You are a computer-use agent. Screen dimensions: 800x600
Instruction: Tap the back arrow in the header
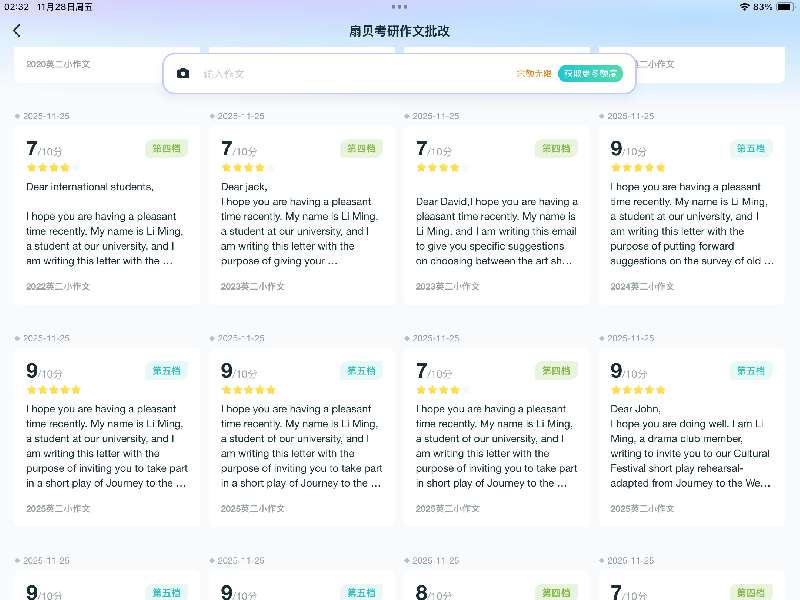click(x=17, y=31)
